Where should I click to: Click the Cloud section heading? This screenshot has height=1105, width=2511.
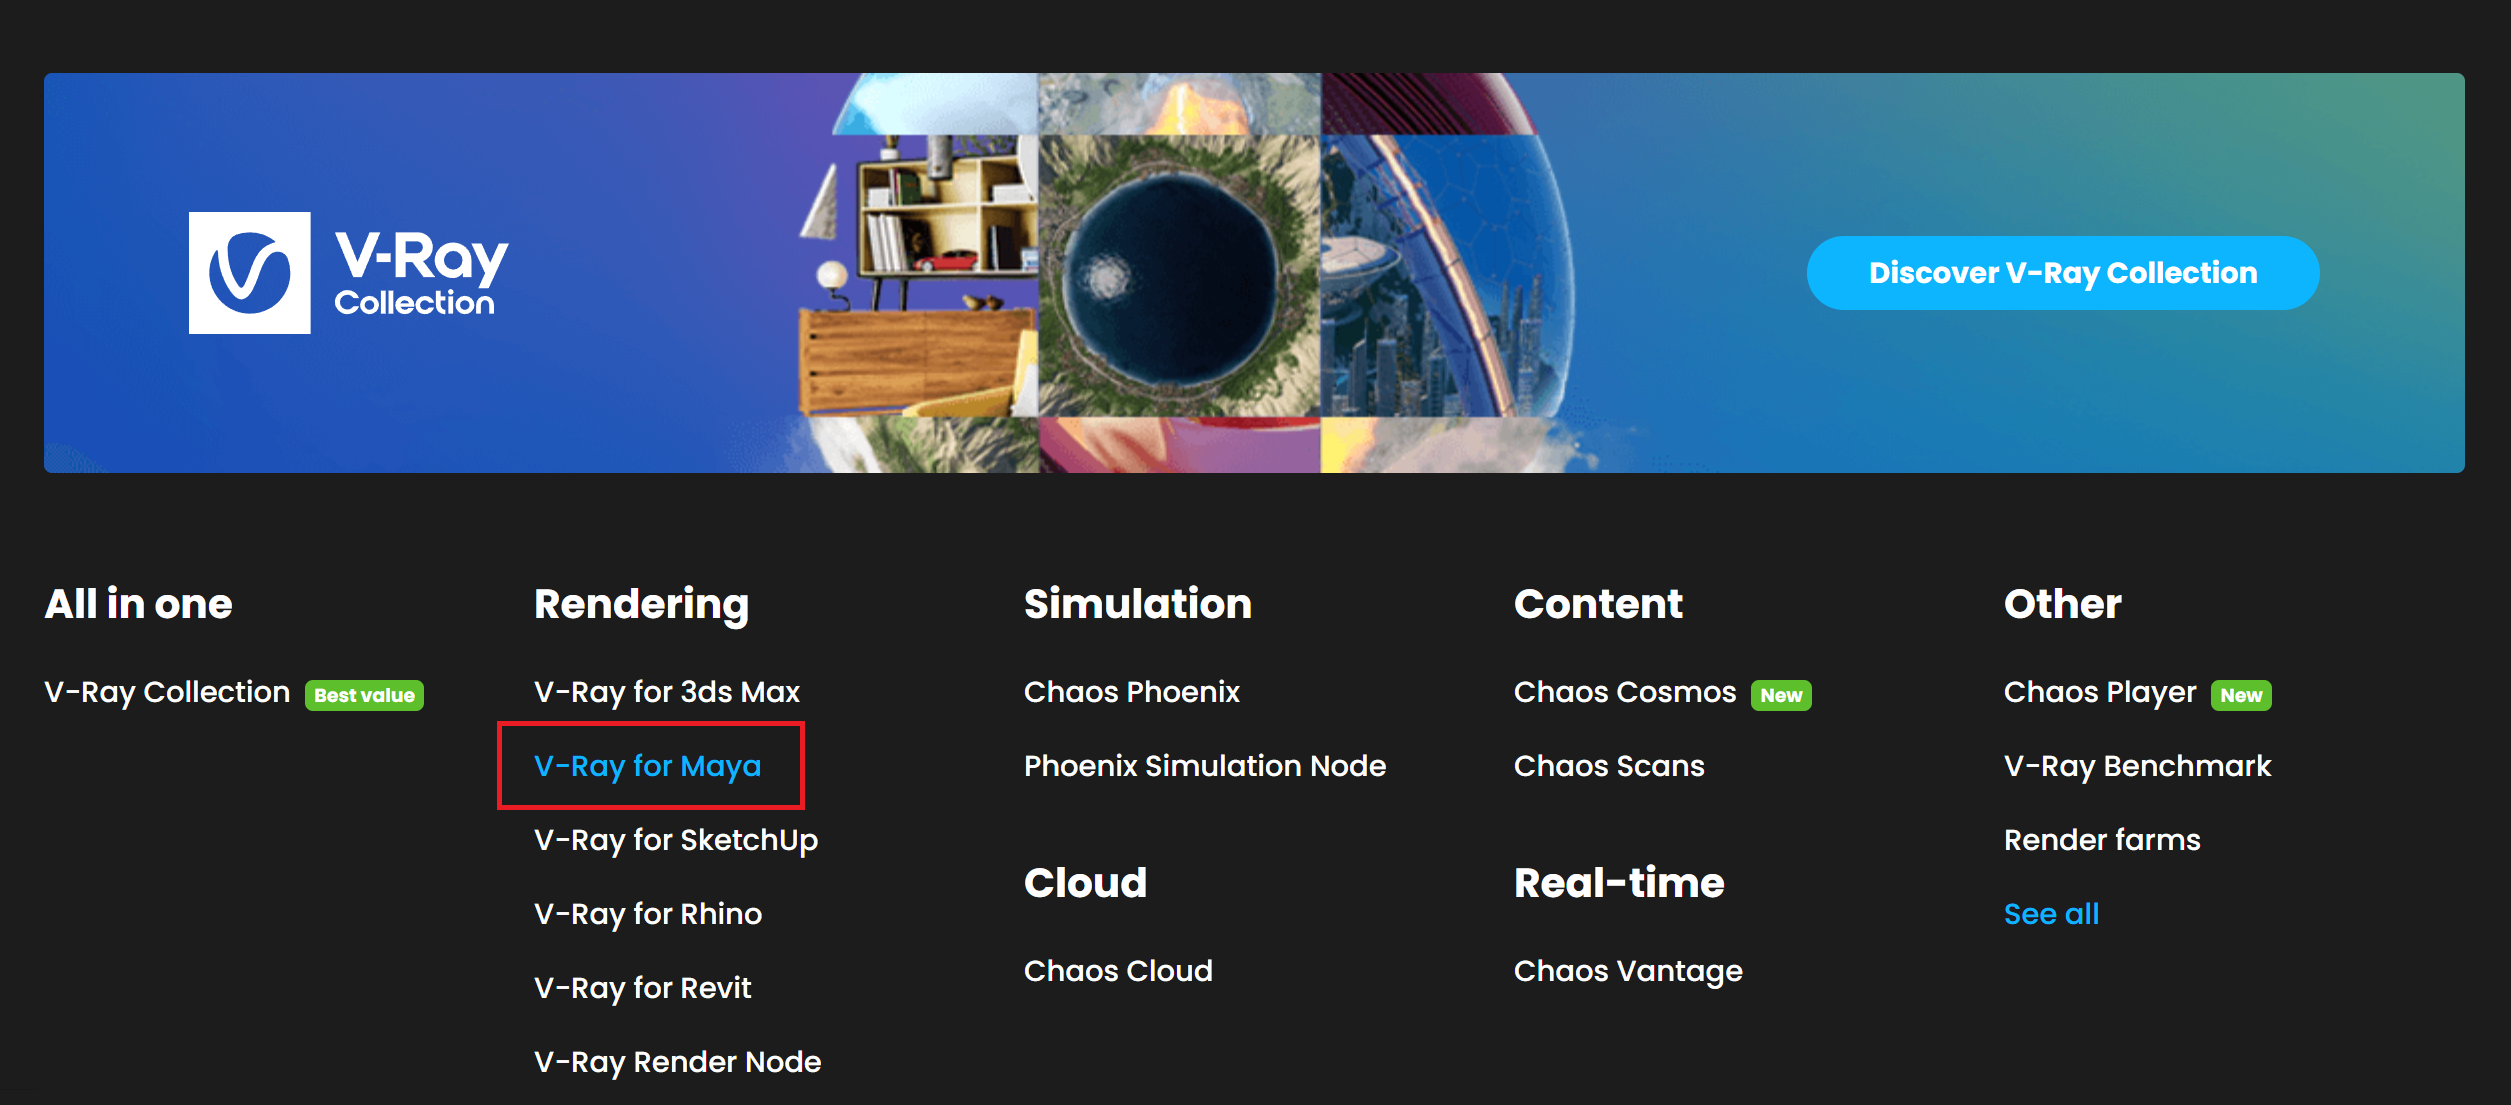click(1085, 883)
